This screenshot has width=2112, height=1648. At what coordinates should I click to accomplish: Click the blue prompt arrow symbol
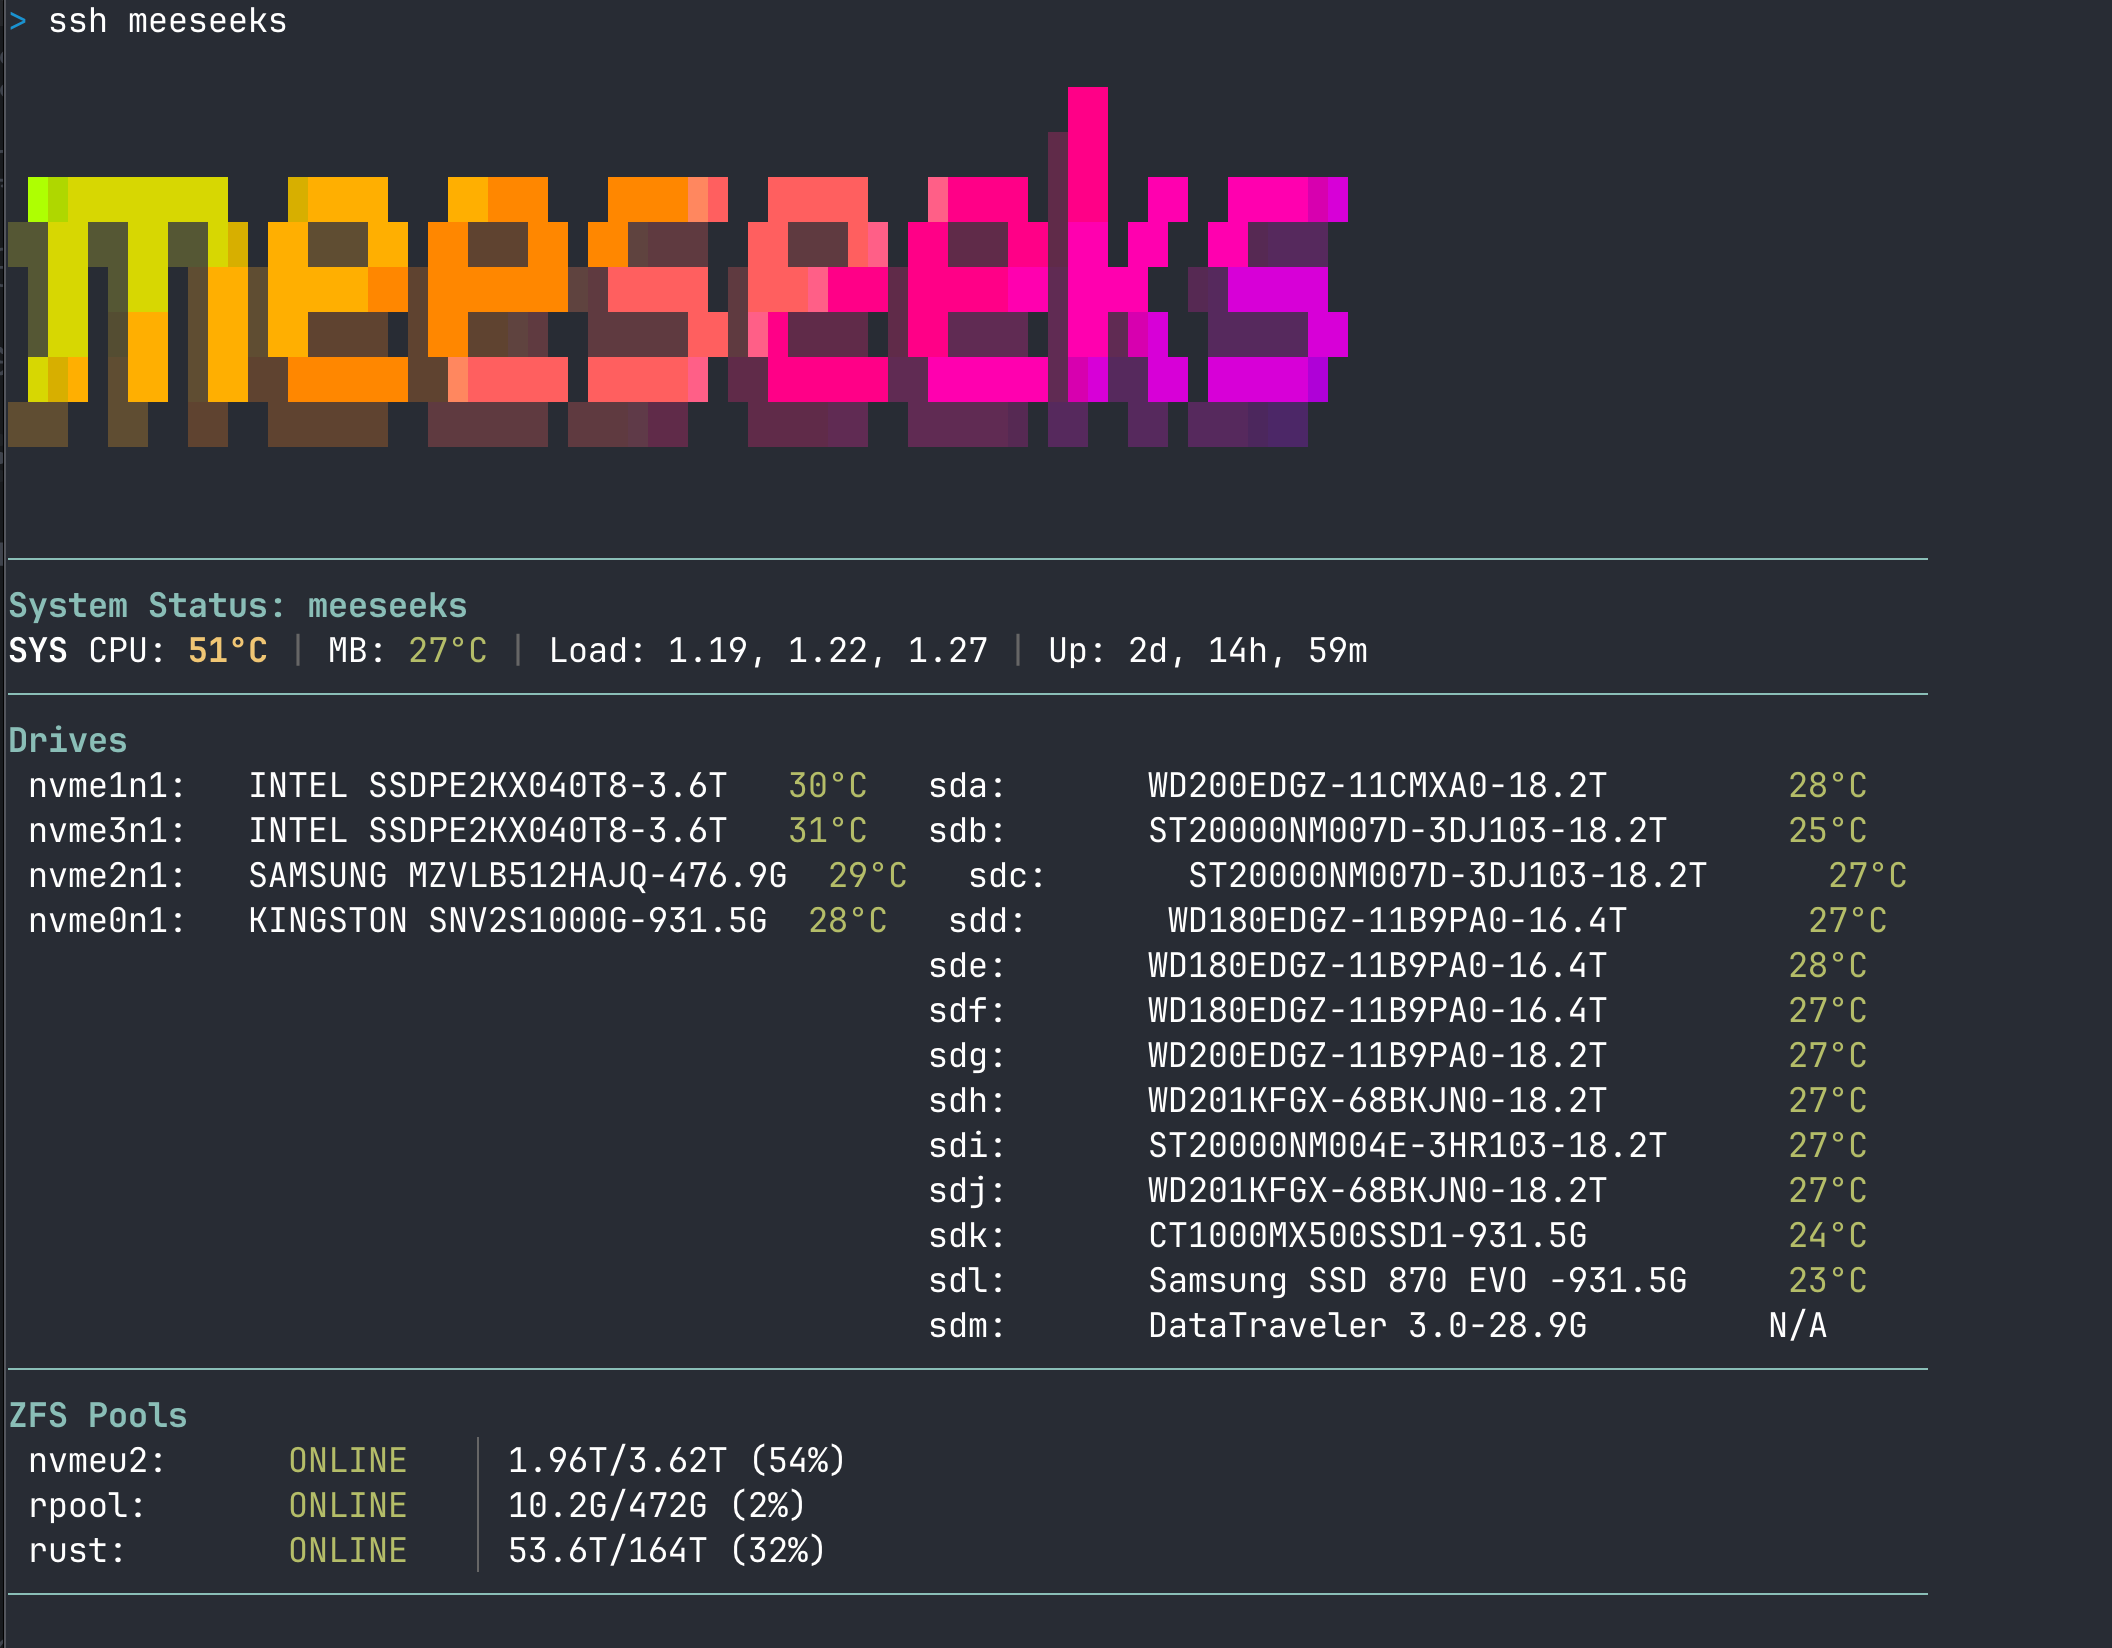click(x=18, y=21)
